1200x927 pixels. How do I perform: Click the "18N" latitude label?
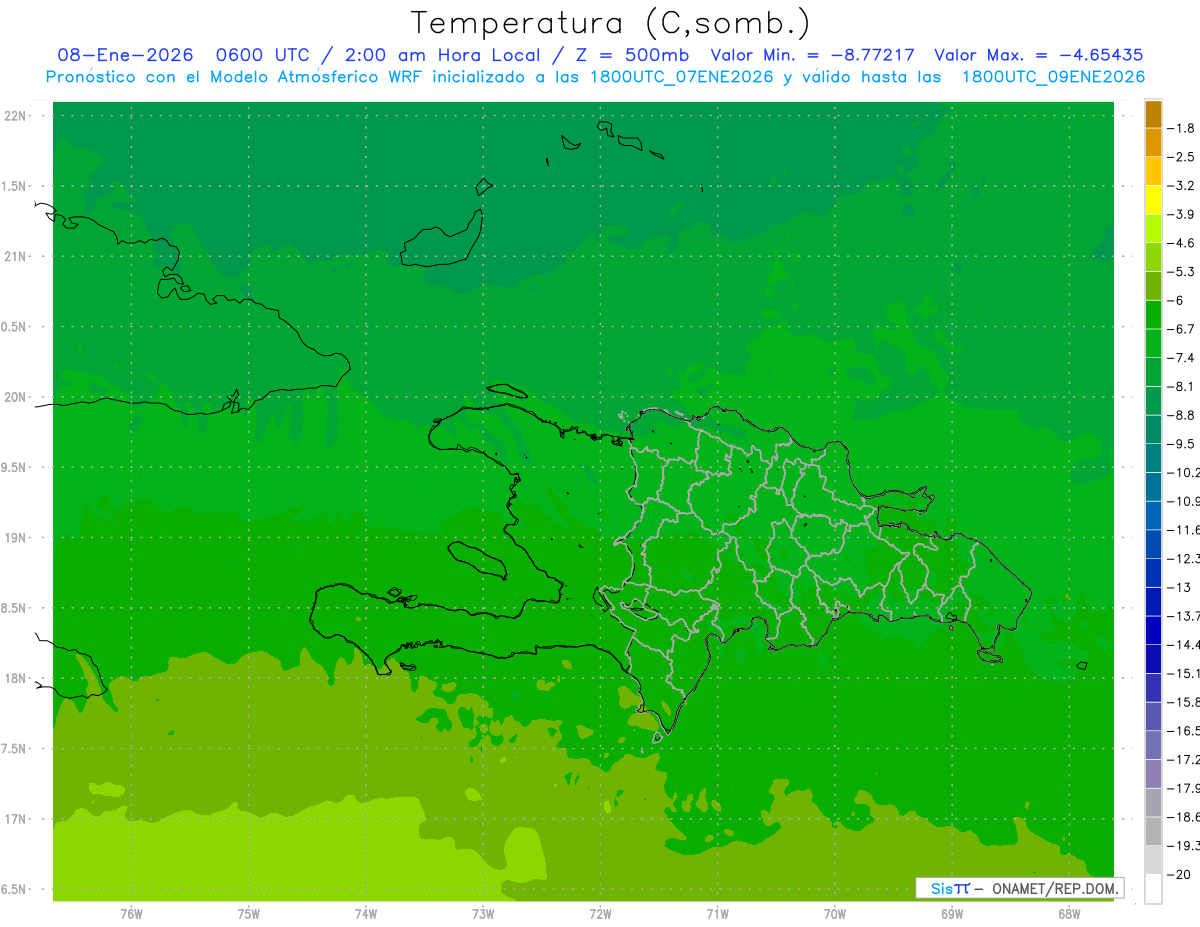(15, 678)
